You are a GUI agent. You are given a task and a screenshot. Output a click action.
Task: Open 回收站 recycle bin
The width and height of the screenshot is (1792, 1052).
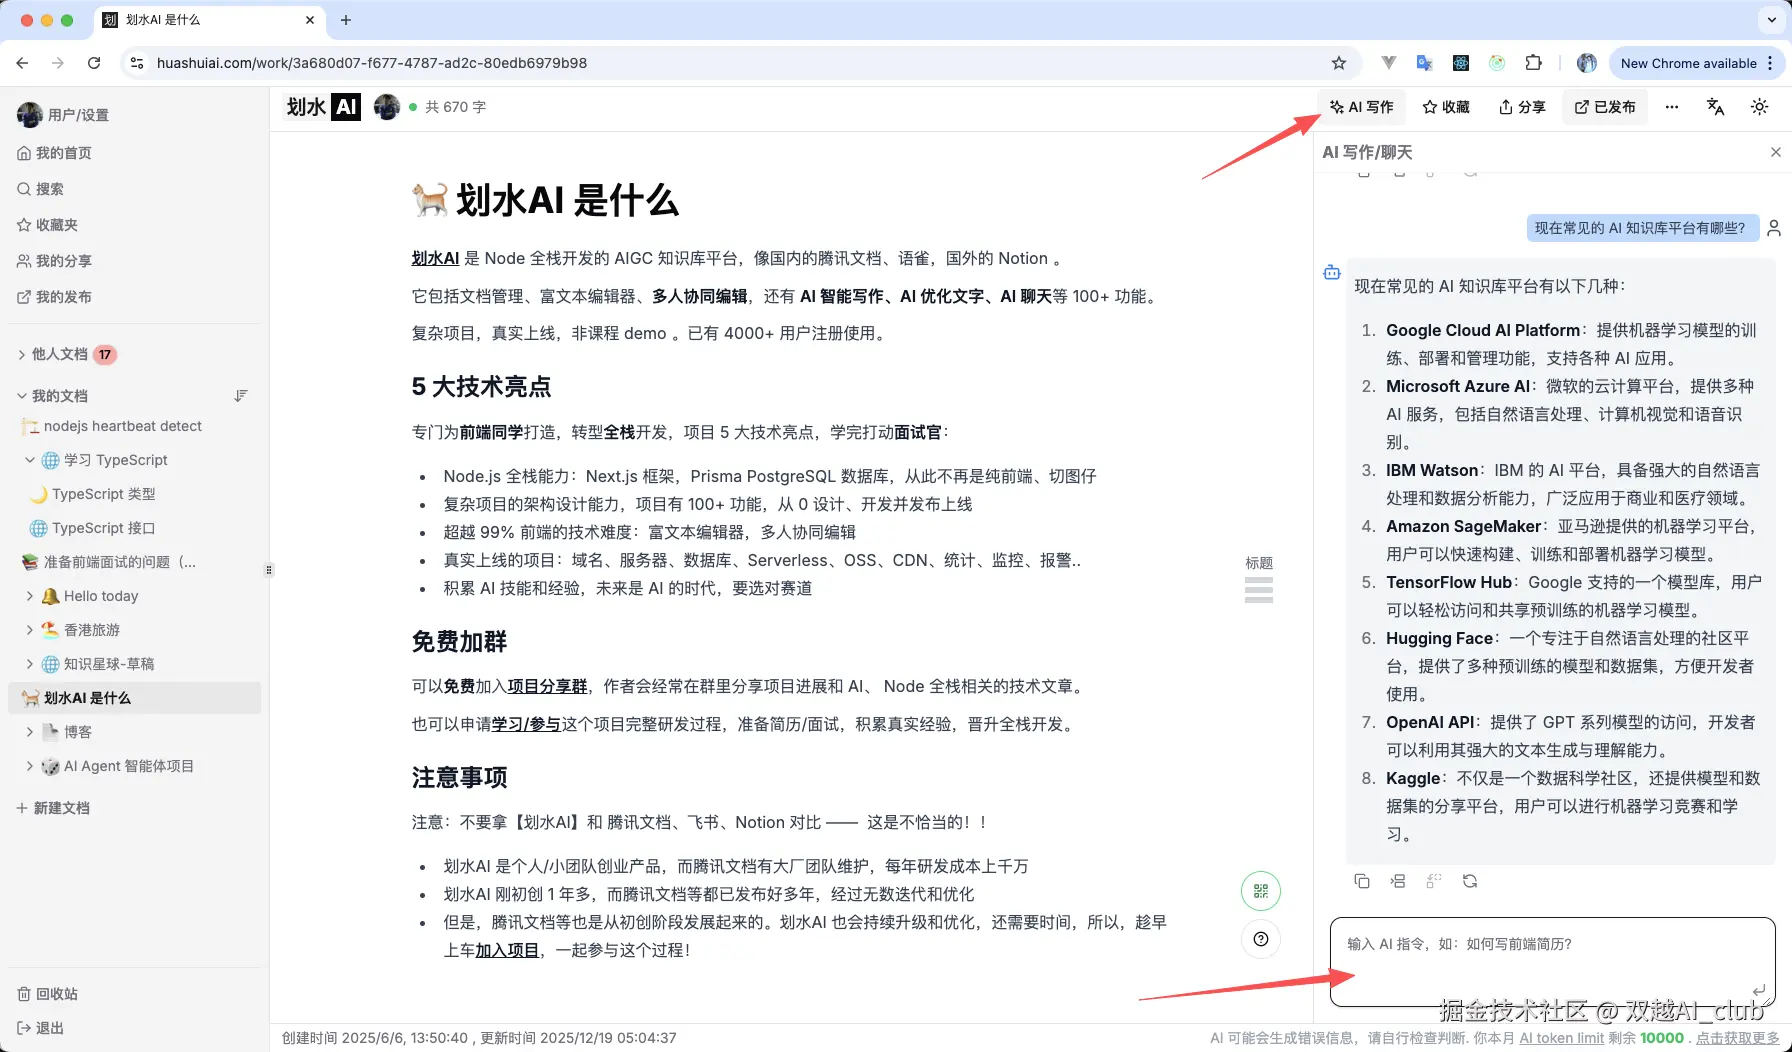click(x=47, y=994)
